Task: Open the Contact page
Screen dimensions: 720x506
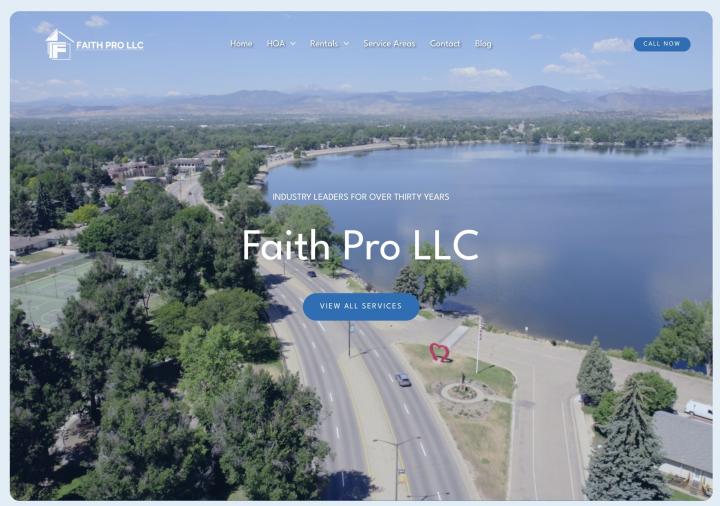Action: pyautogui.click(x=444, y=44)
